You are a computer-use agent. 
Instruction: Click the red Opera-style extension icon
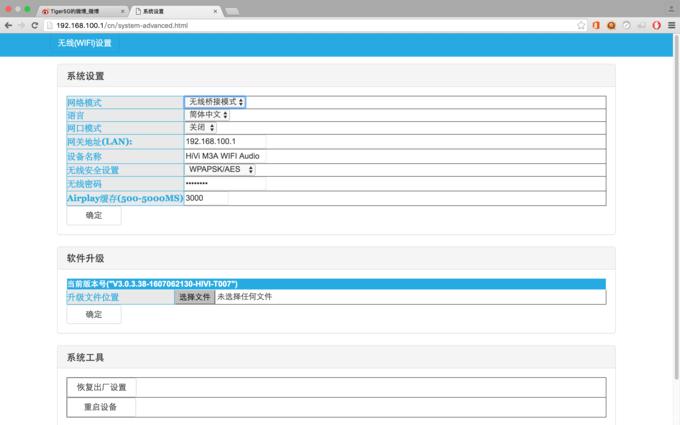click(657, 25)
